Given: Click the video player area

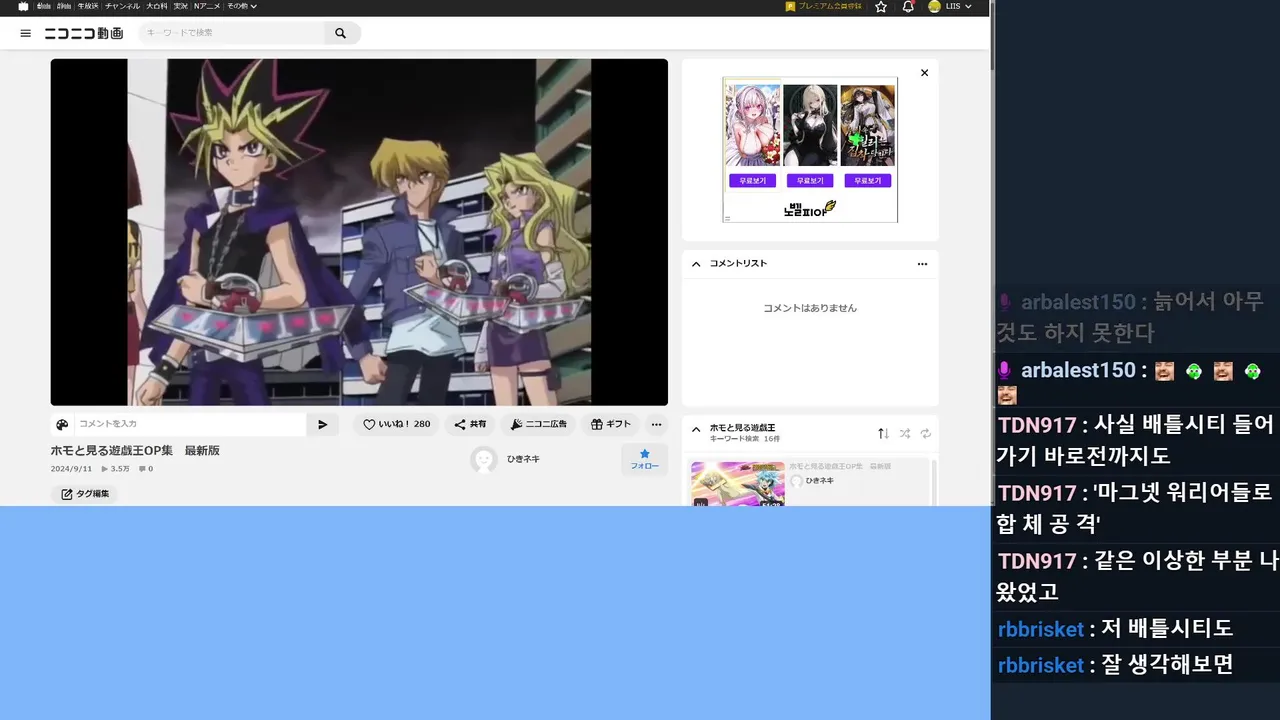Looking at the screenshot, I should (x=359, y=232).
